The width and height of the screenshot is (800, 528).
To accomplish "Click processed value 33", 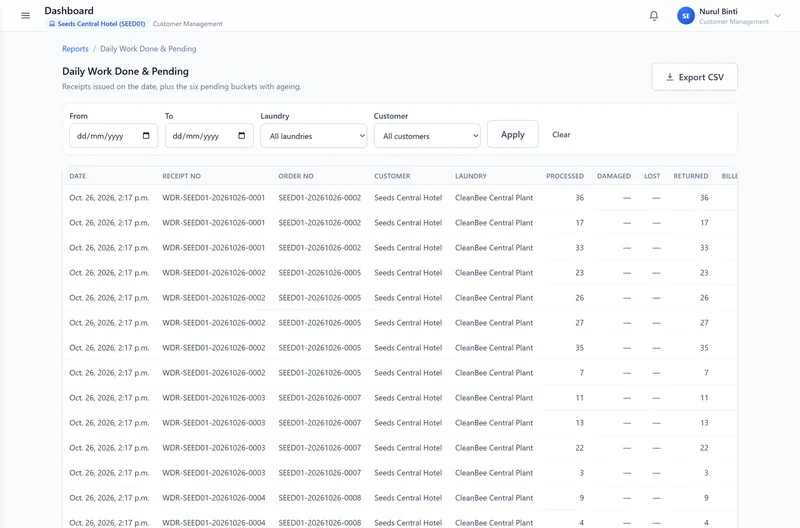I will 580,247.
